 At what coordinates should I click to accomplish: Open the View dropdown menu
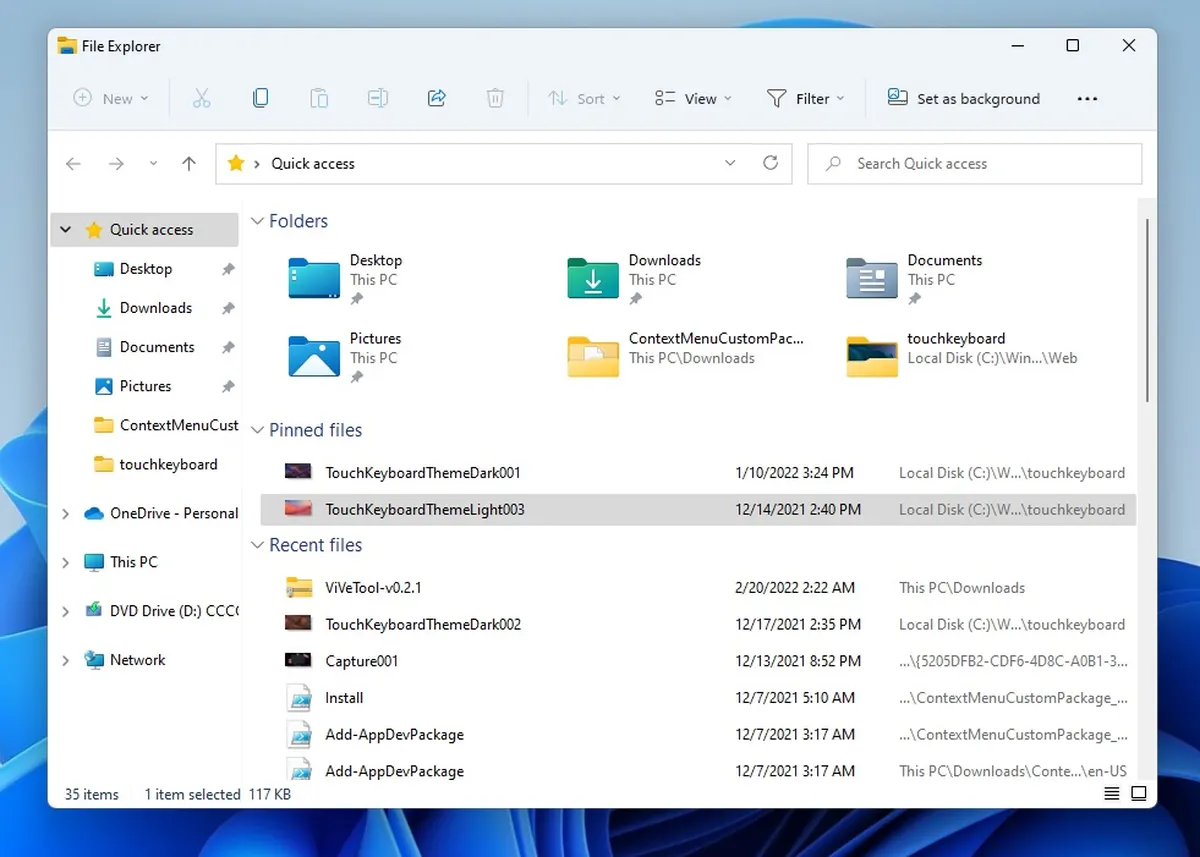click(x=693, y=98)
